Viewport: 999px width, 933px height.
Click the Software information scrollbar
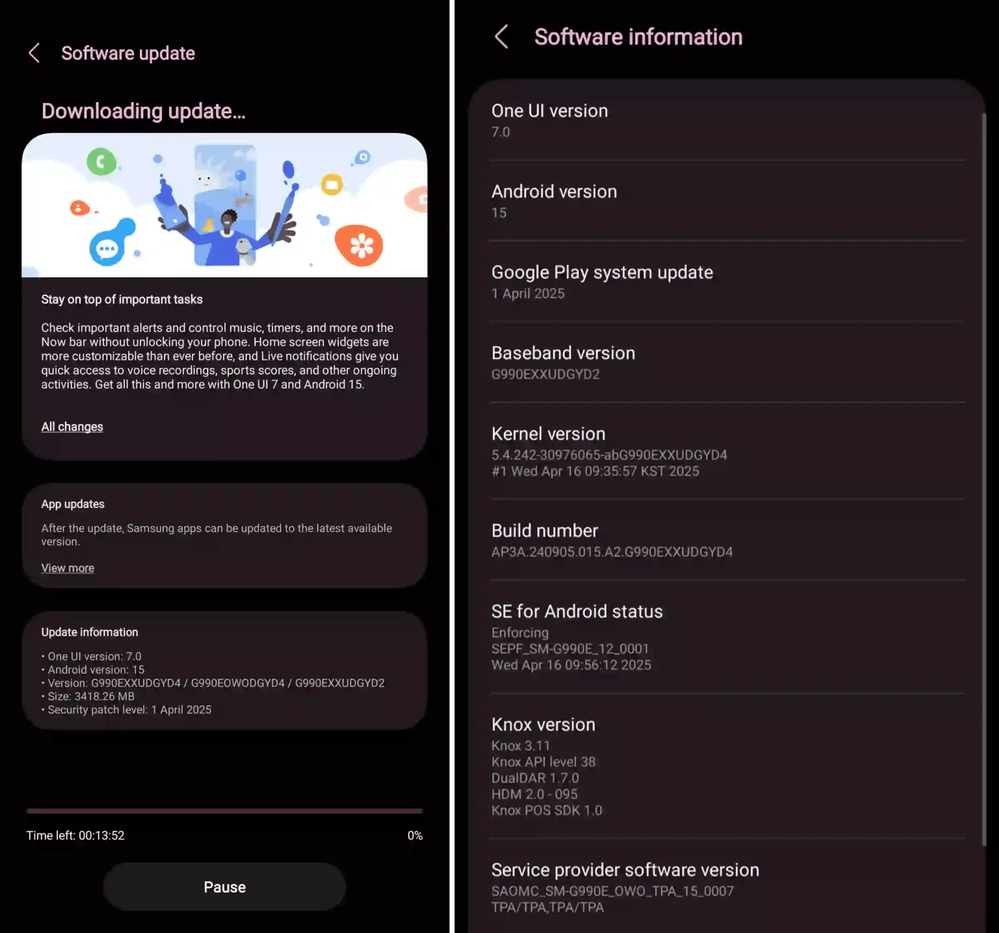pos(984,478)
